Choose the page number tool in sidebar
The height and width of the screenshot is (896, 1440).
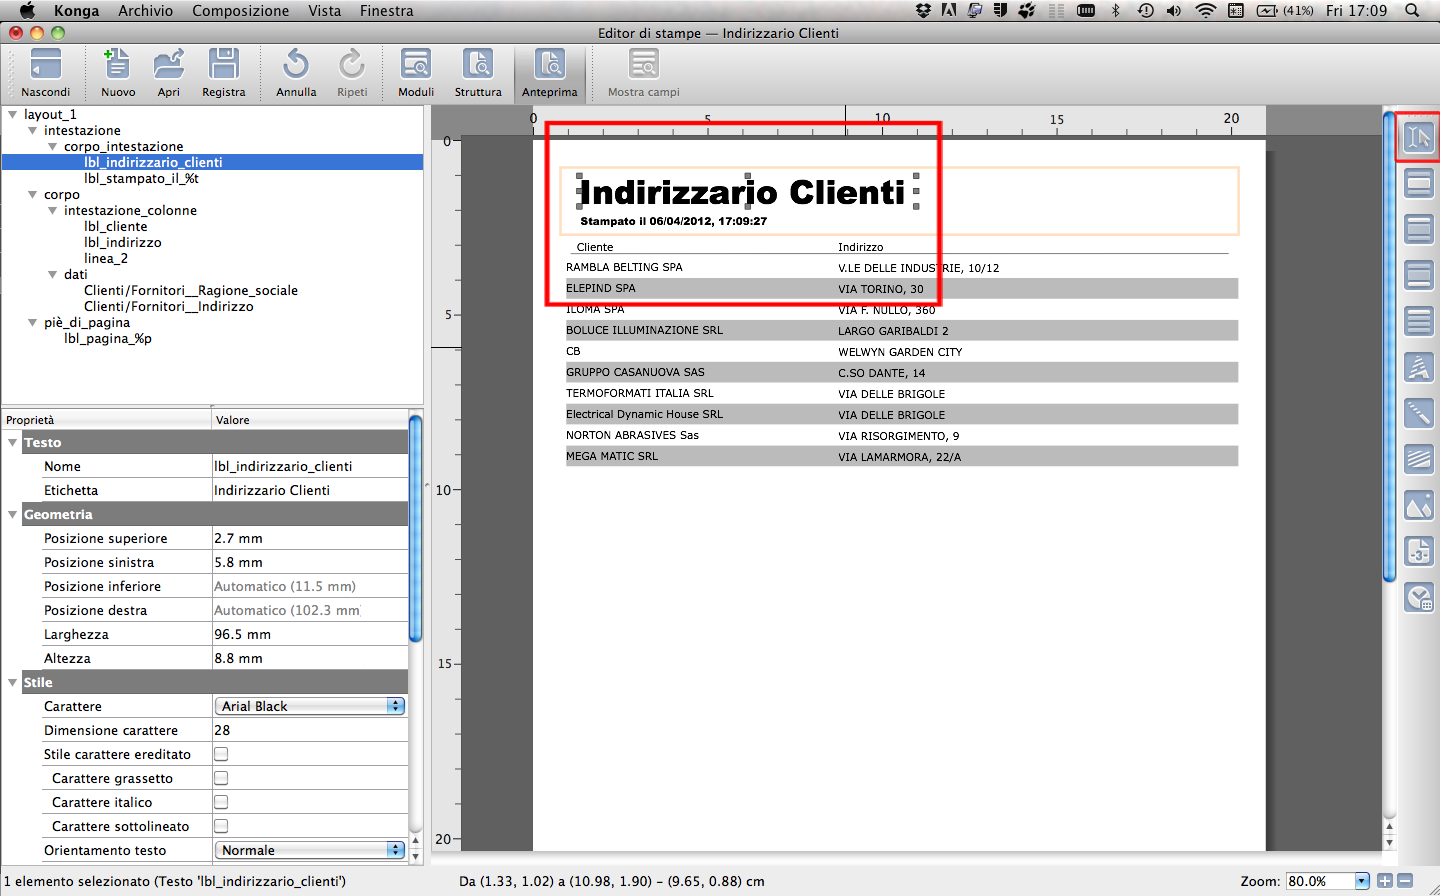point(1418,552)
